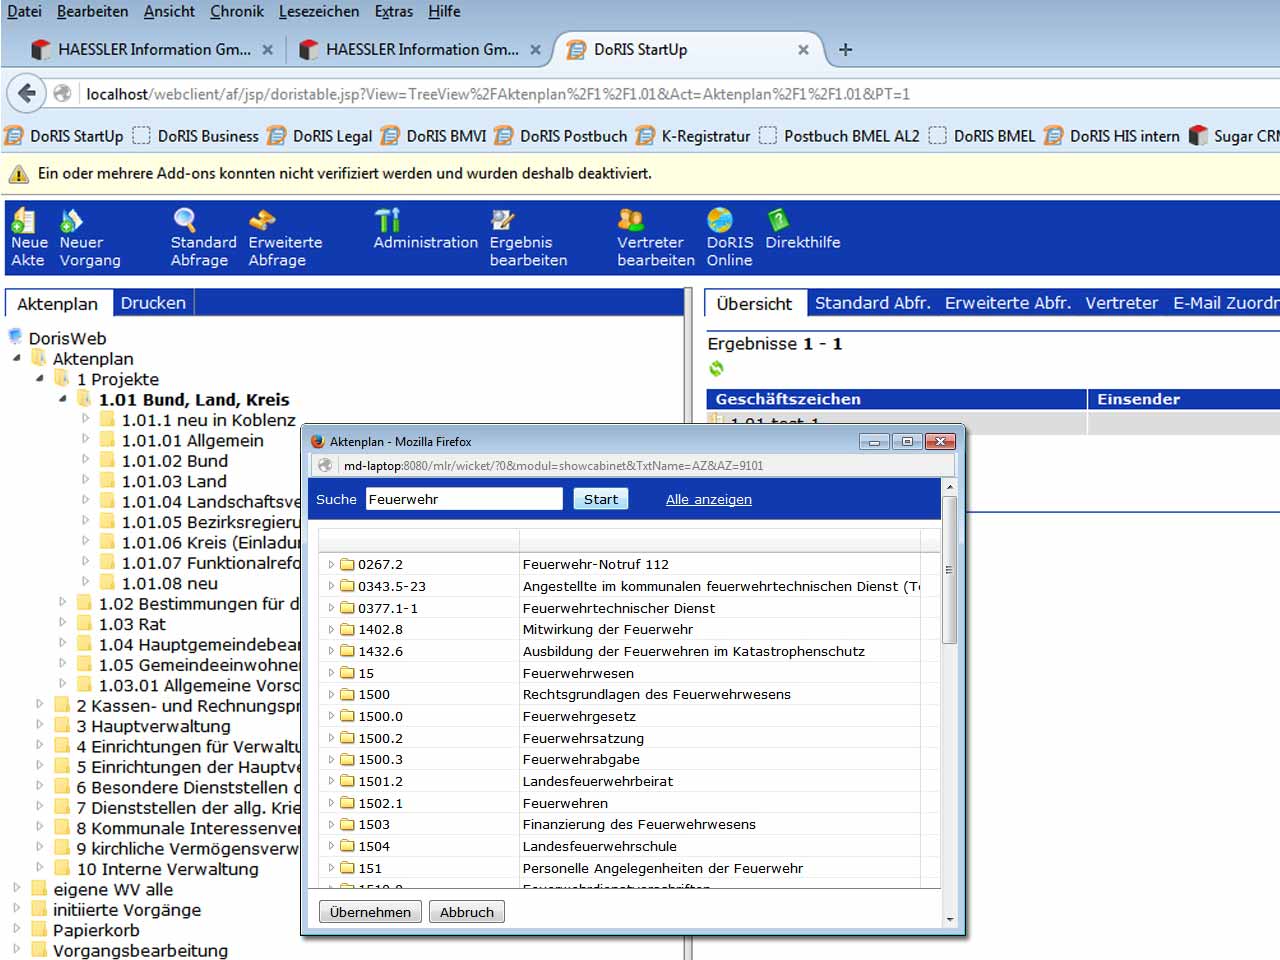Image resolution: width=1280 pixels, height=960 pixels.
Task: Open the Datei menu
Action: click(x=24, y=11)
